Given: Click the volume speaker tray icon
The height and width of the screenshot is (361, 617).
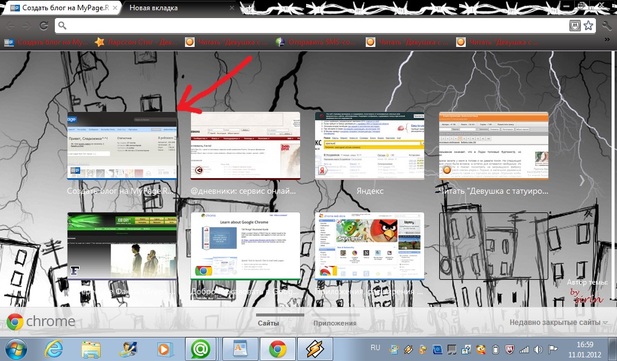Looking at the screenshot, I should pos(538,349).
